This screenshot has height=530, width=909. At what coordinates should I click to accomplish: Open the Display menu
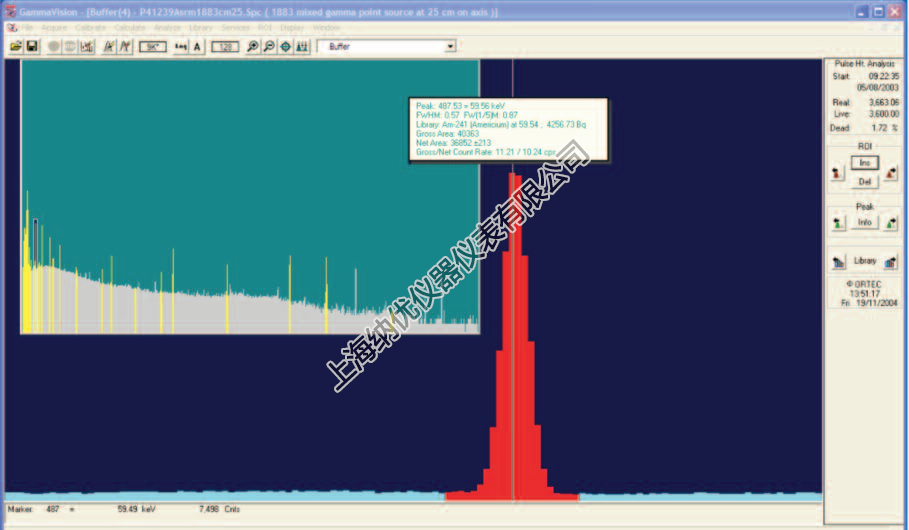point(292,27)
